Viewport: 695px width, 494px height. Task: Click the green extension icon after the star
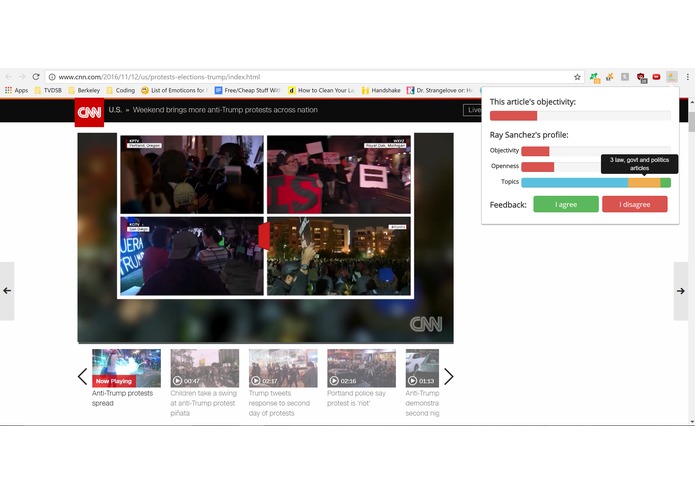594,78
